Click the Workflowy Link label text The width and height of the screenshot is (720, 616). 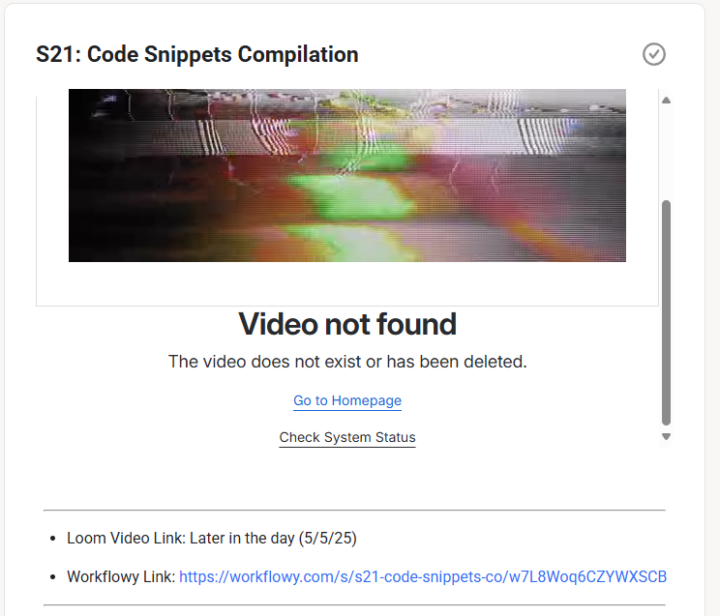(121, 577)
